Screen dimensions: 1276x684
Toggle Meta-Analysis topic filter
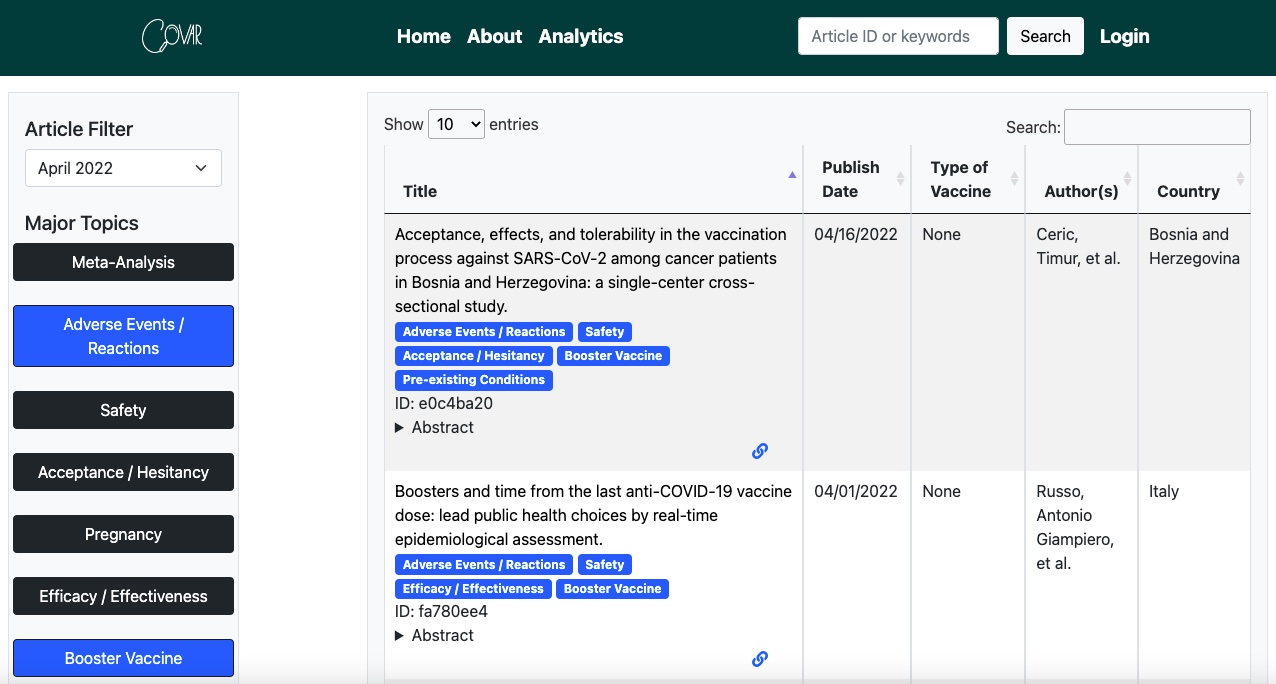(x=123, y=262)
